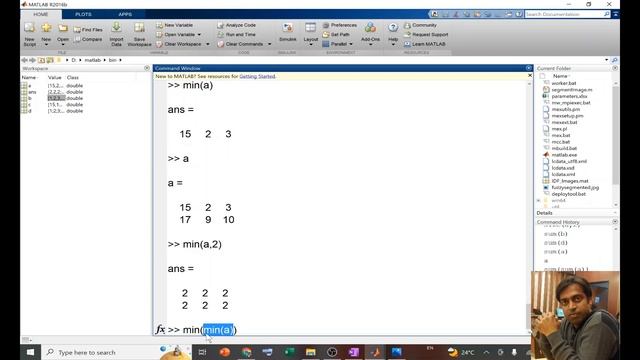Open the Workspace panel actions menu
The height and width of the screenshot is (360, 640).
tap(147, 68)
